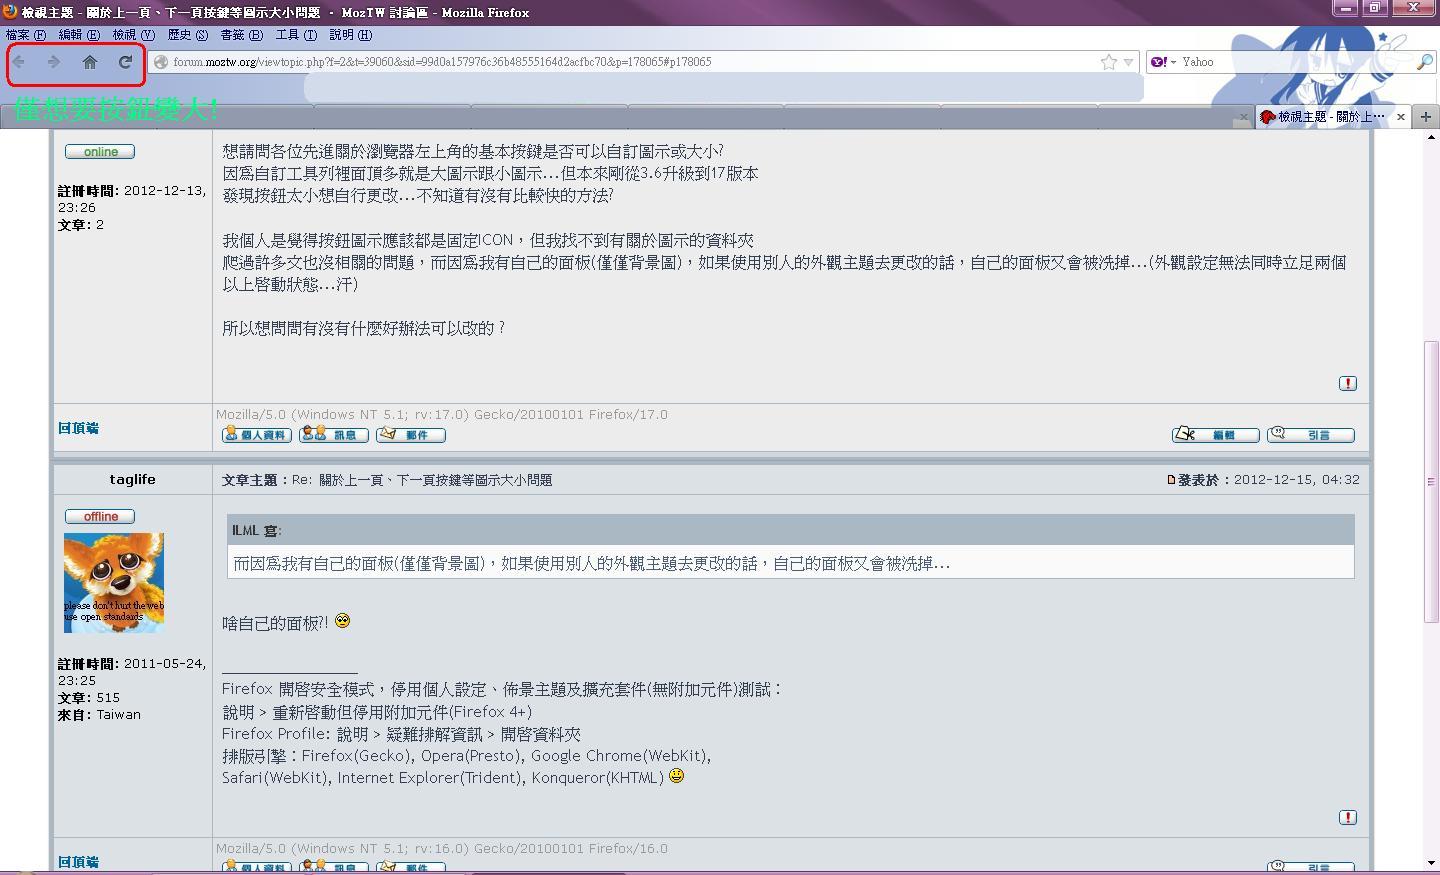Click the Forward arrow in navigation toolbar
Screen dimensions: 1440x875
54,62
